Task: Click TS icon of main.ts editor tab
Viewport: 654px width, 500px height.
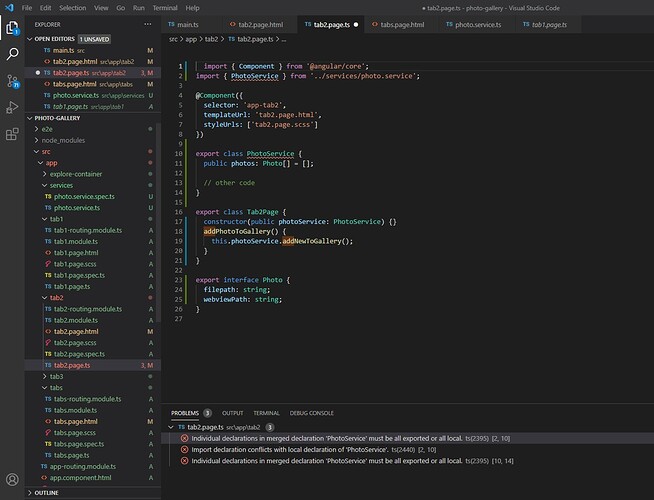Action: pyautogui.click(x=171, y=24)
